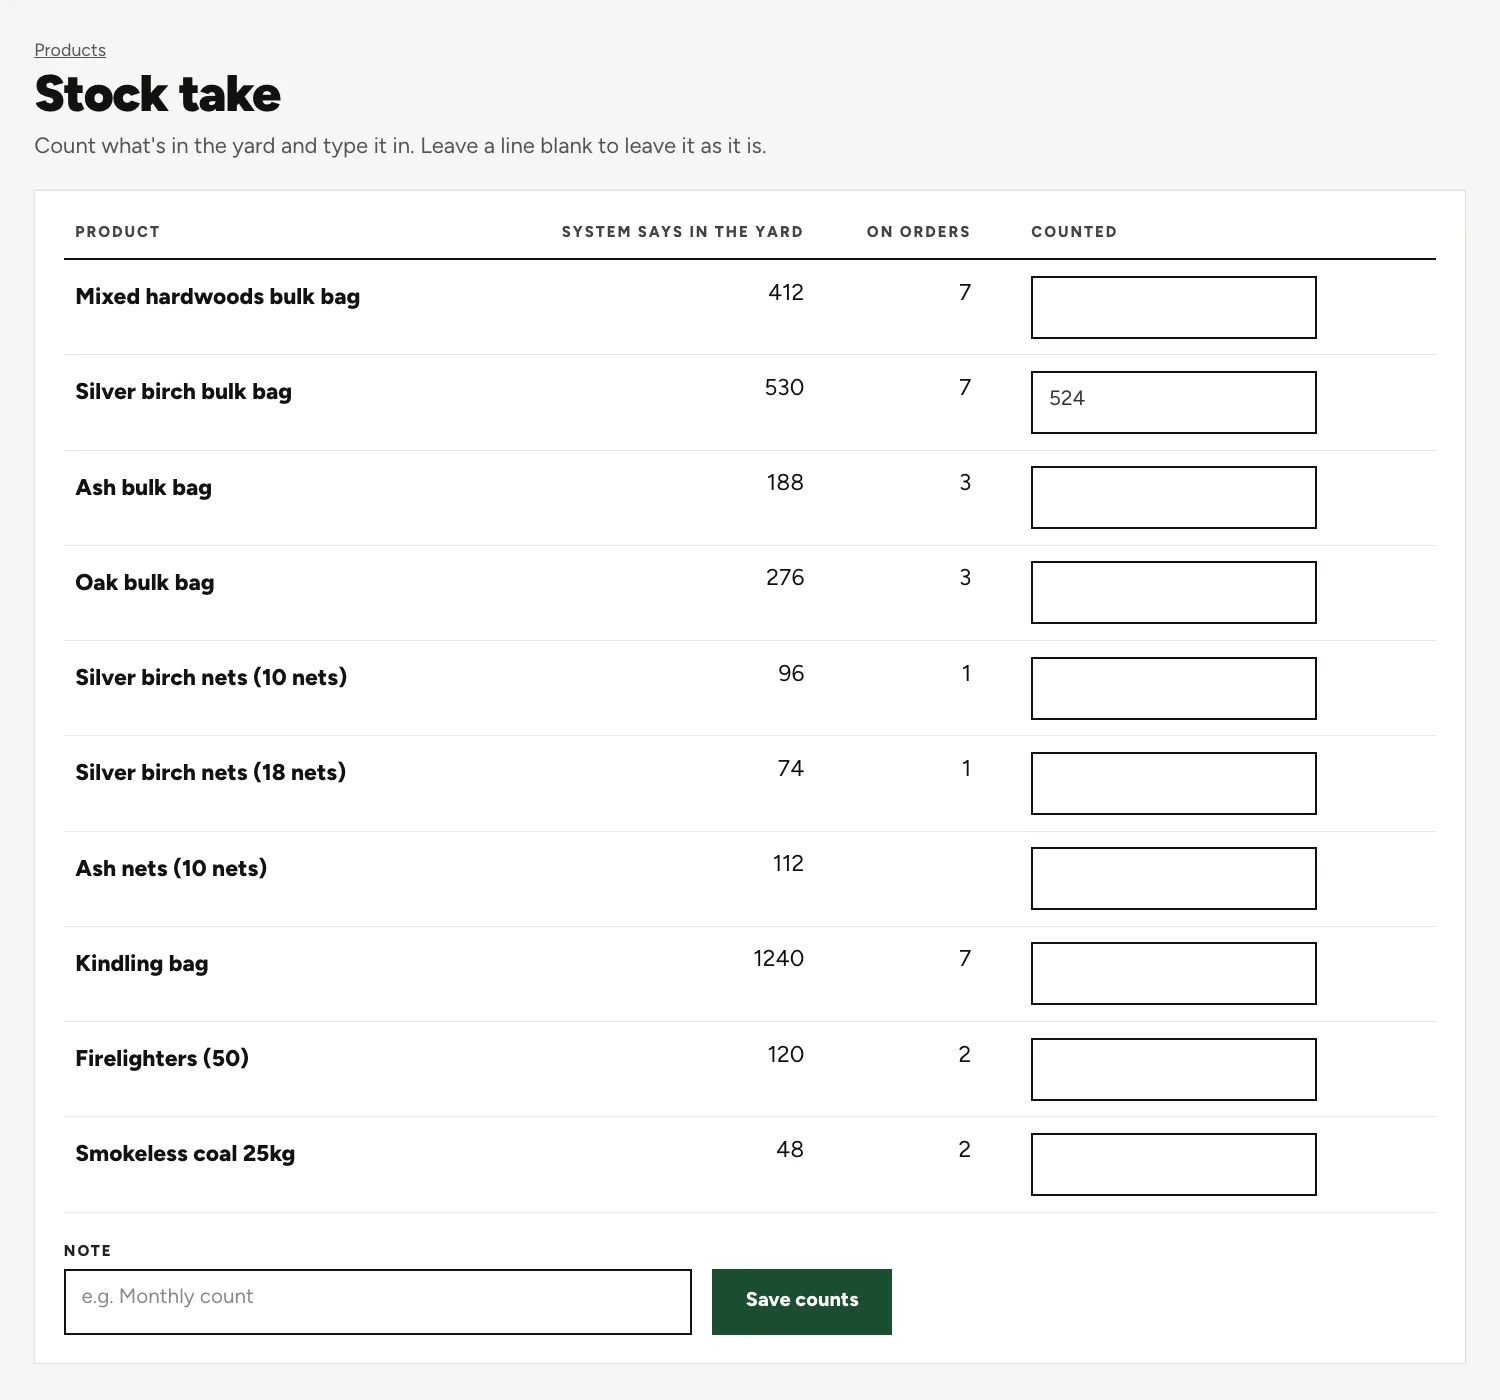
Task: Select Silver birch nets (10 nets) counted box
Action: coord(1174,689)
